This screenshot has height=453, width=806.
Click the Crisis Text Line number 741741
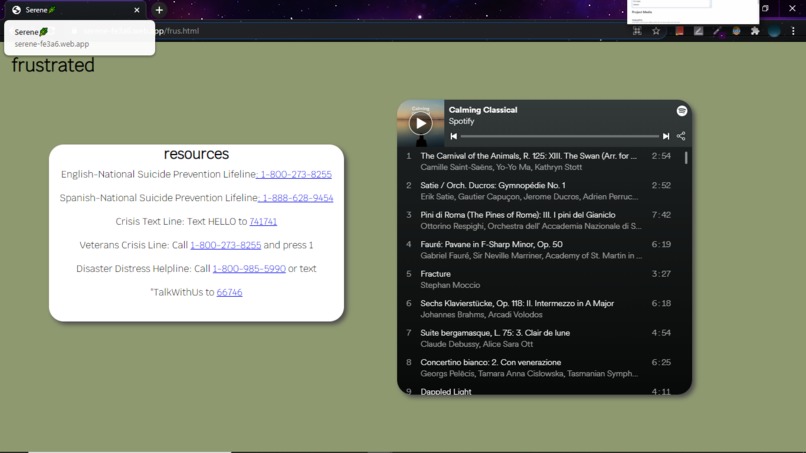tap(263, 222)
